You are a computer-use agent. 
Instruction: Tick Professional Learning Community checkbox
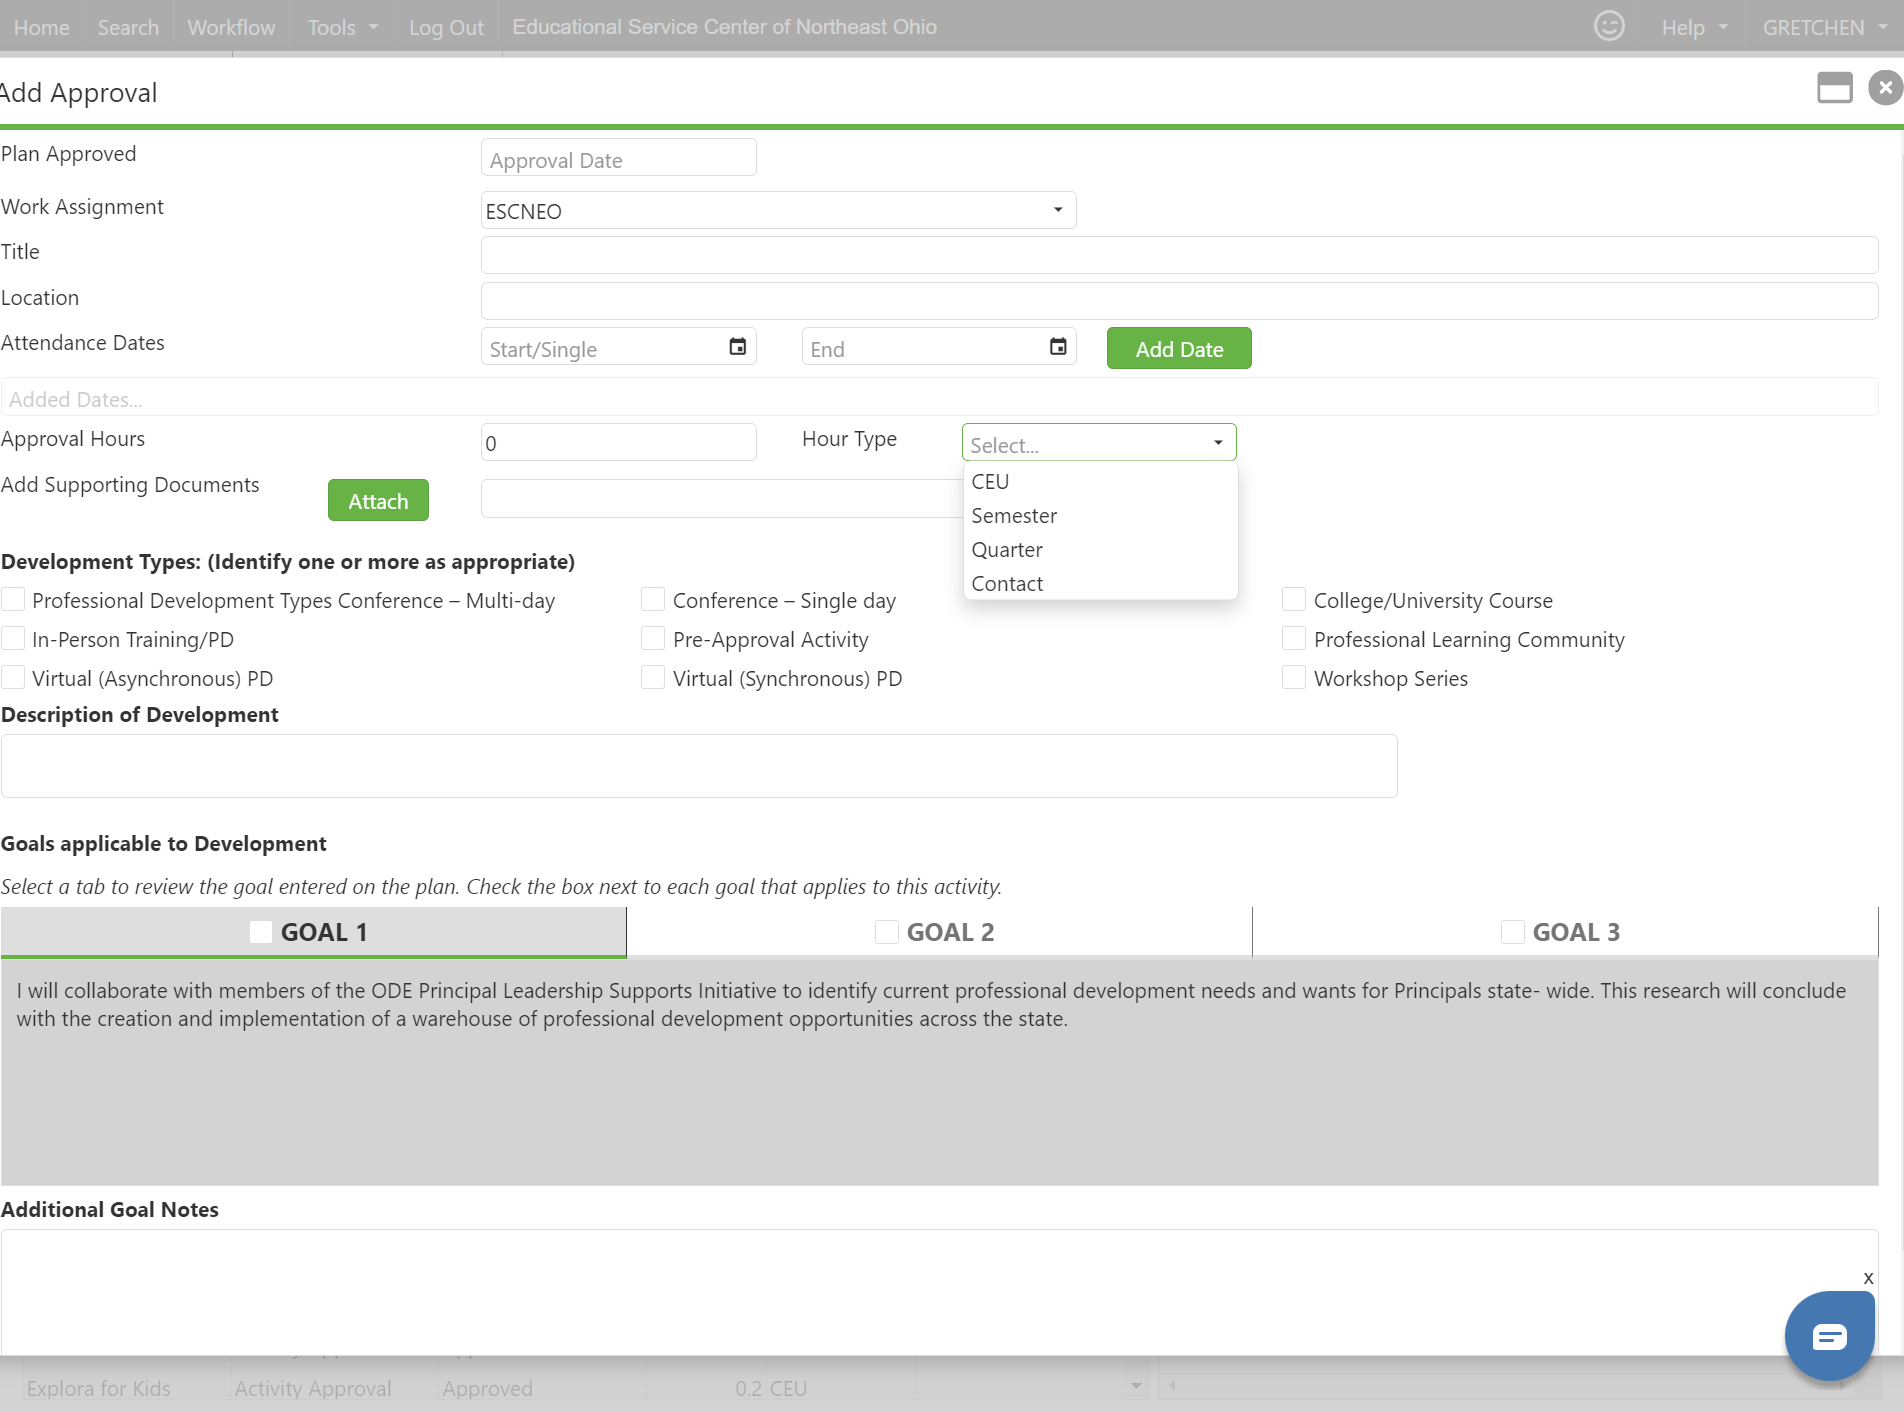pyautogui.click(x=1294, y=638)
